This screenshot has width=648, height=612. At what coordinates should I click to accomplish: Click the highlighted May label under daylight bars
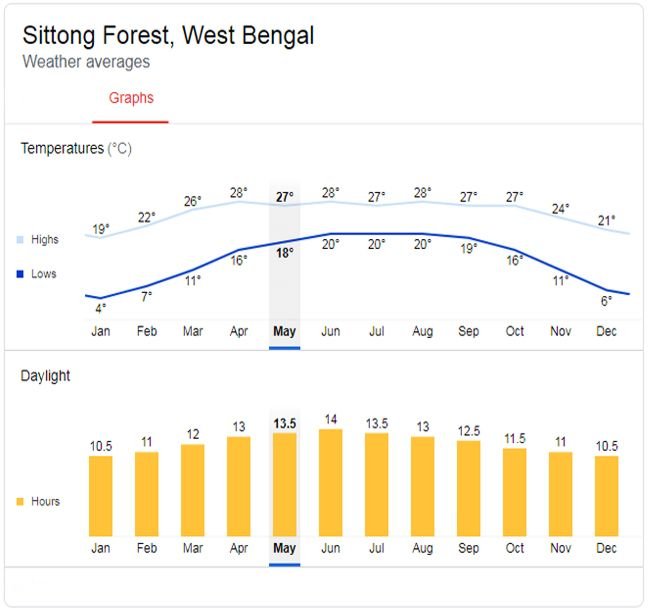point(284,549)
